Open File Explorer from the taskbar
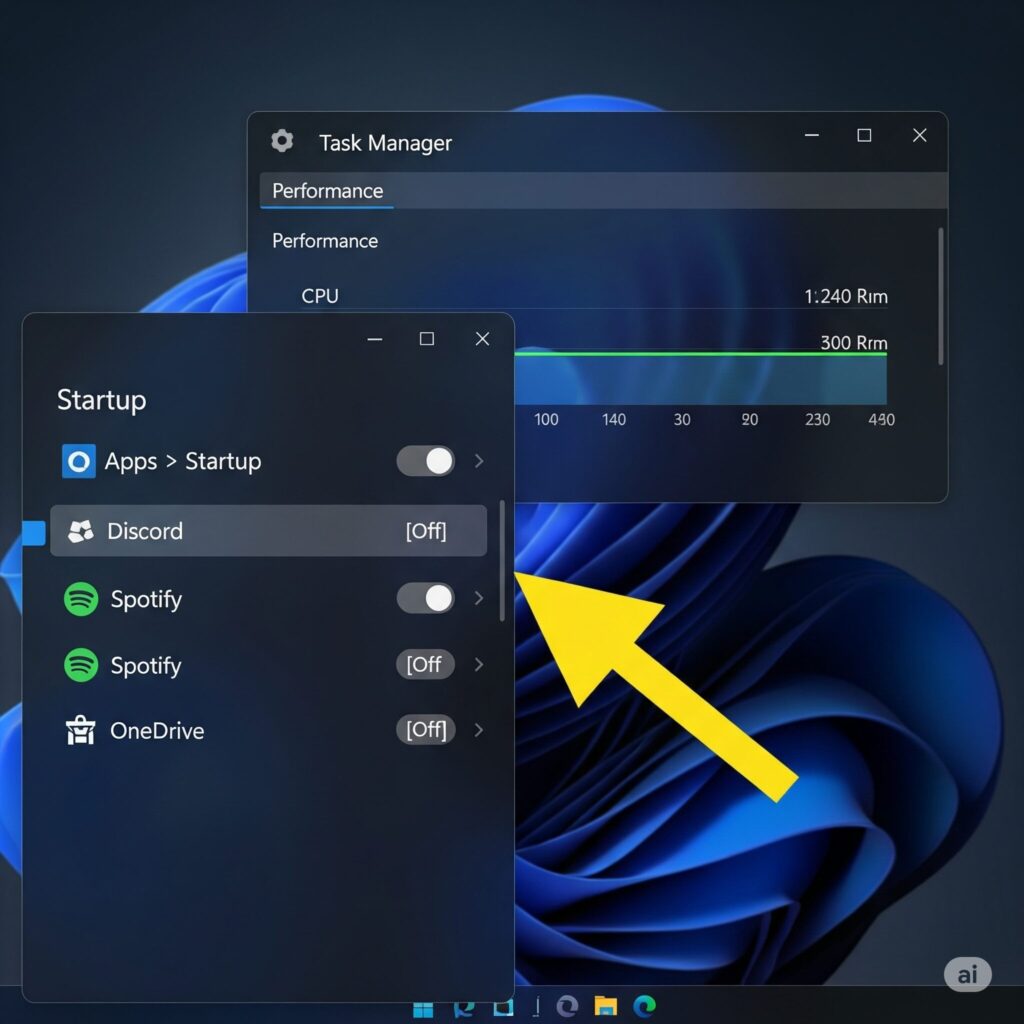Image resolution: width=1024 pixels, height=1024 pixels. pyautogui.click(x=605, y=1006)
